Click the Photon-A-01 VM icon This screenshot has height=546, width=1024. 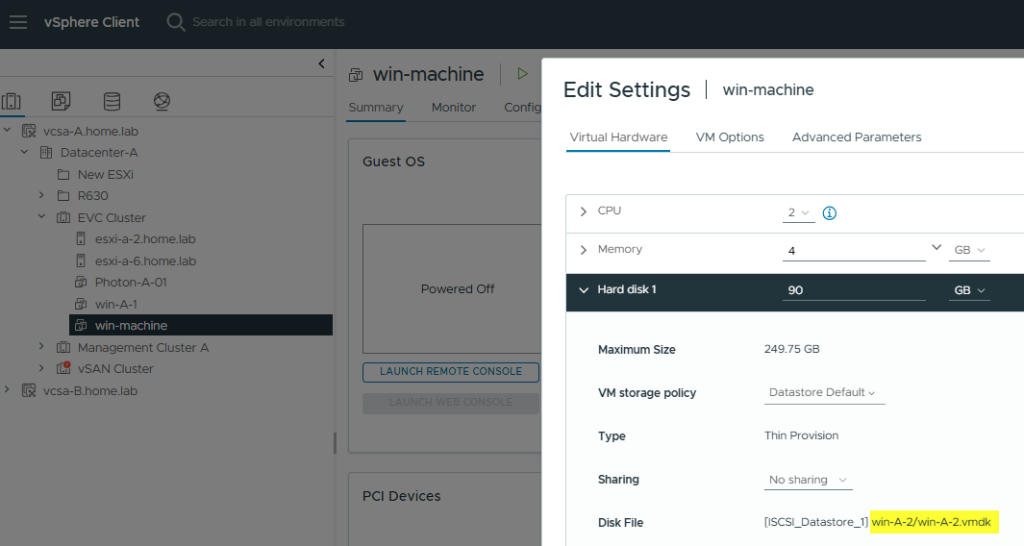point(80,282)
